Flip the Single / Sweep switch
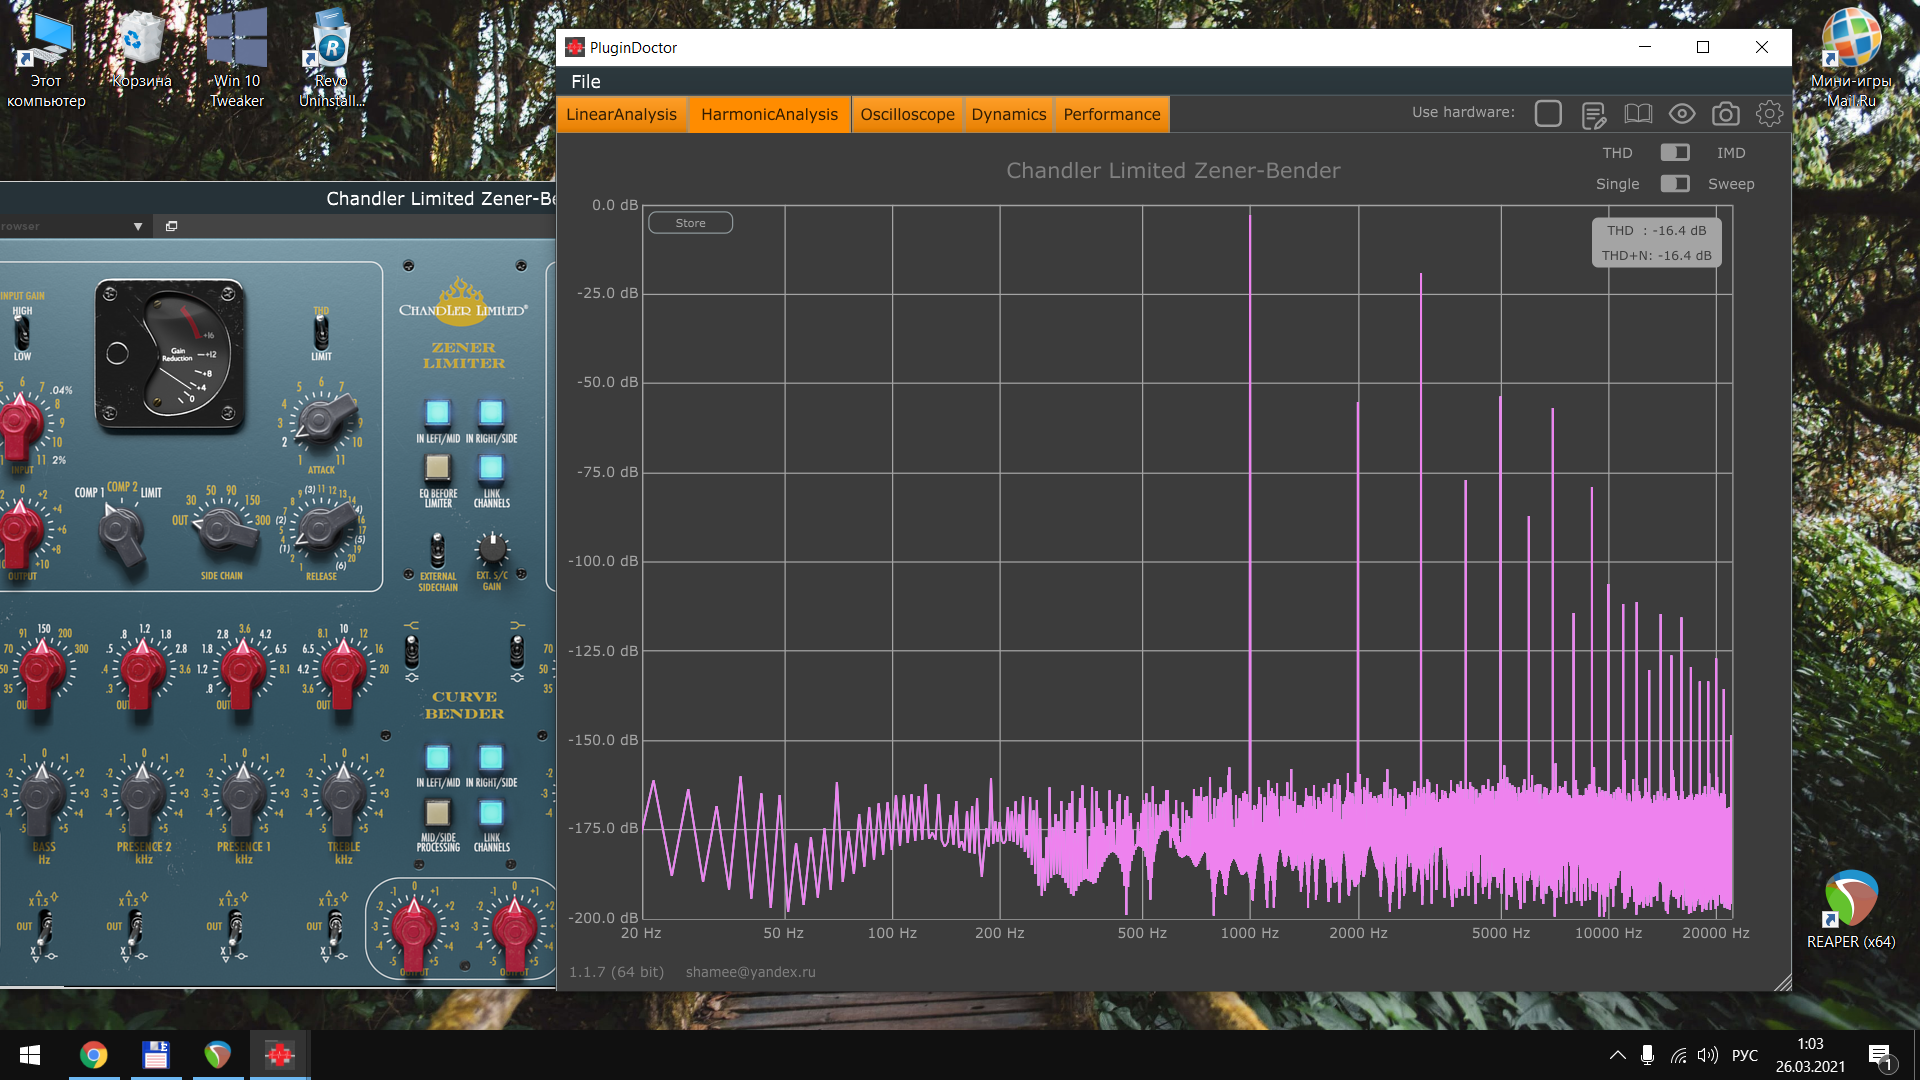This screenshot has height=1080, width=1920. click(1675, 183)
